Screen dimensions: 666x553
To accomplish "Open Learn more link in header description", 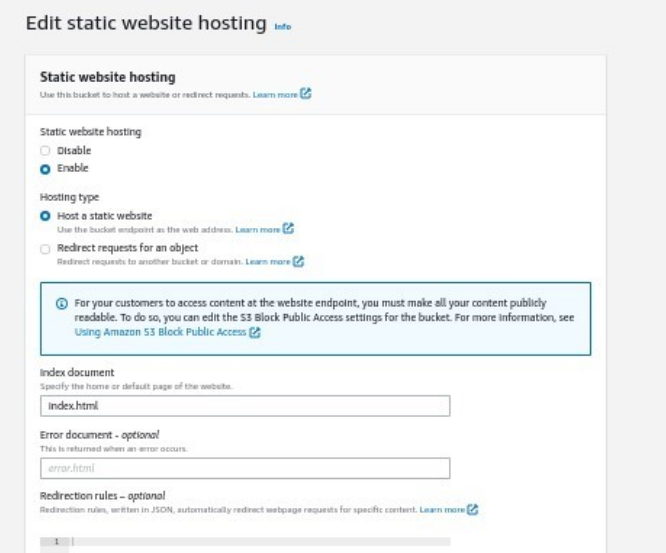I will coord(275,94).
